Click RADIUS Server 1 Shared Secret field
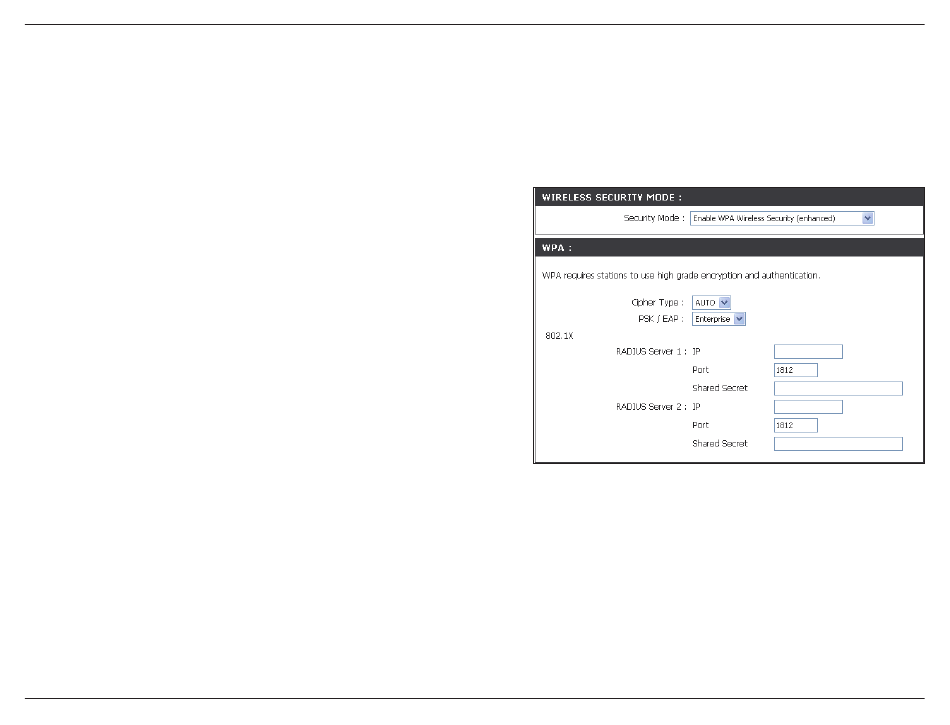The image size is (950, 725). (838, 389)
